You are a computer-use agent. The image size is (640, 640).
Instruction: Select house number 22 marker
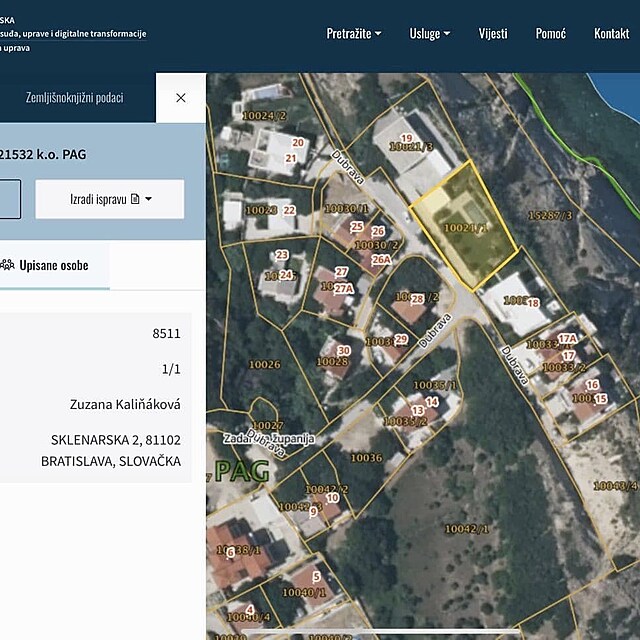[x=289, y=210]
